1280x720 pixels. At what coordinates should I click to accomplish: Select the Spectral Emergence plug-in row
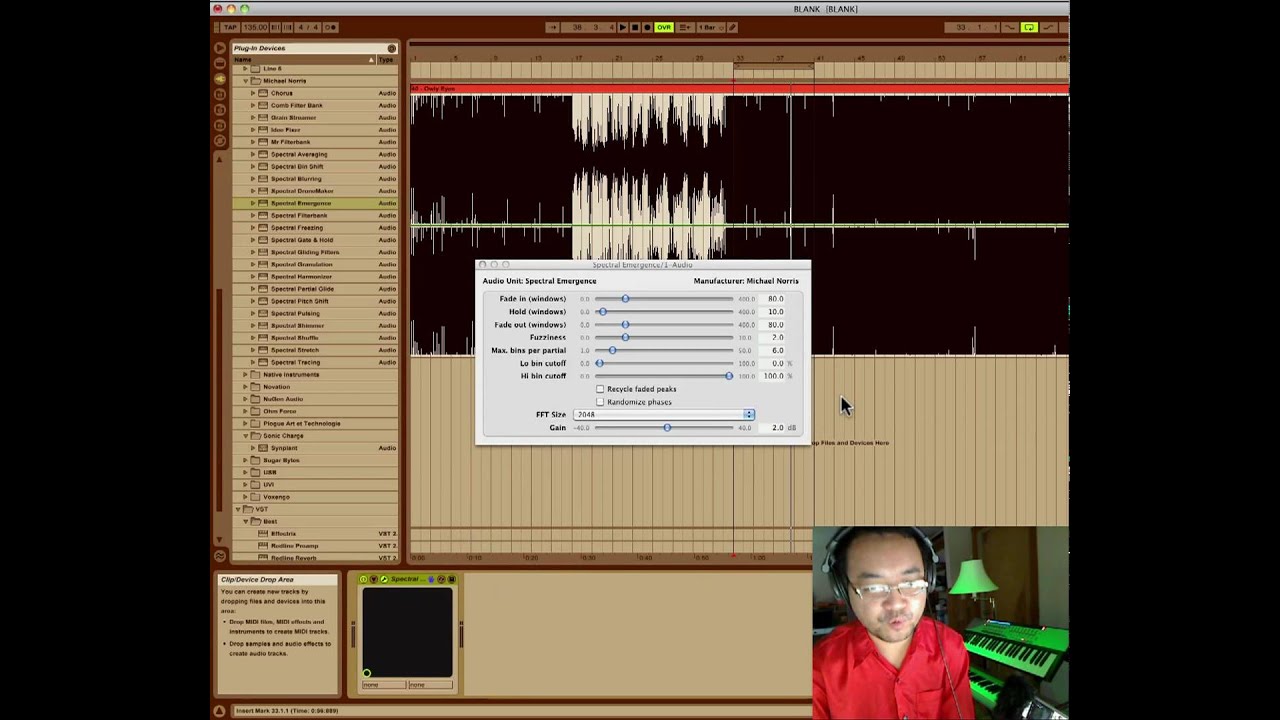(x=316, y=203)
